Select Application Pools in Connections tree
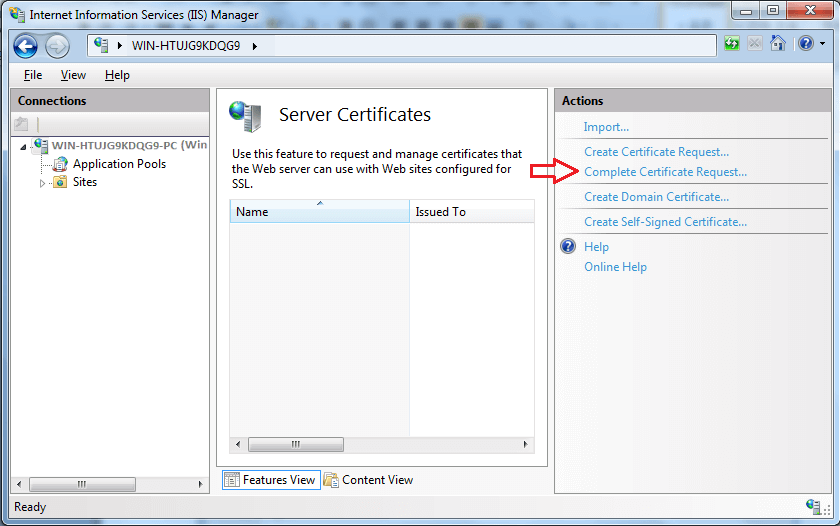 pos(119,164)
